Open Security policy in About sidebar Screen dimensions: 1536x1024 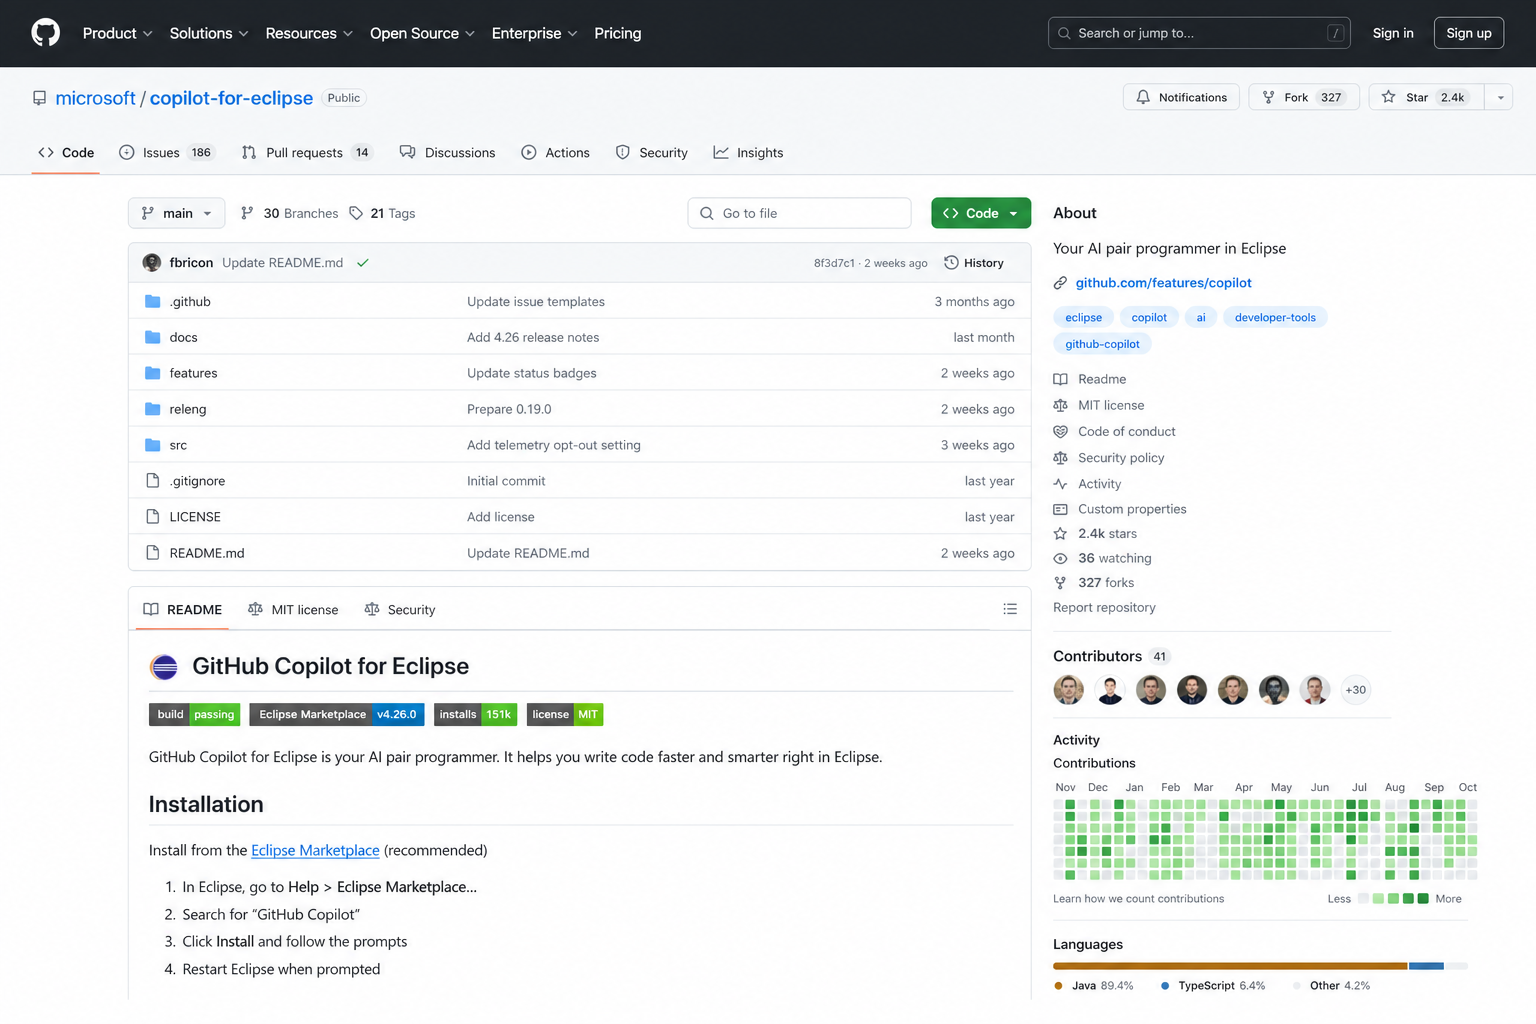coord(1120,458)
